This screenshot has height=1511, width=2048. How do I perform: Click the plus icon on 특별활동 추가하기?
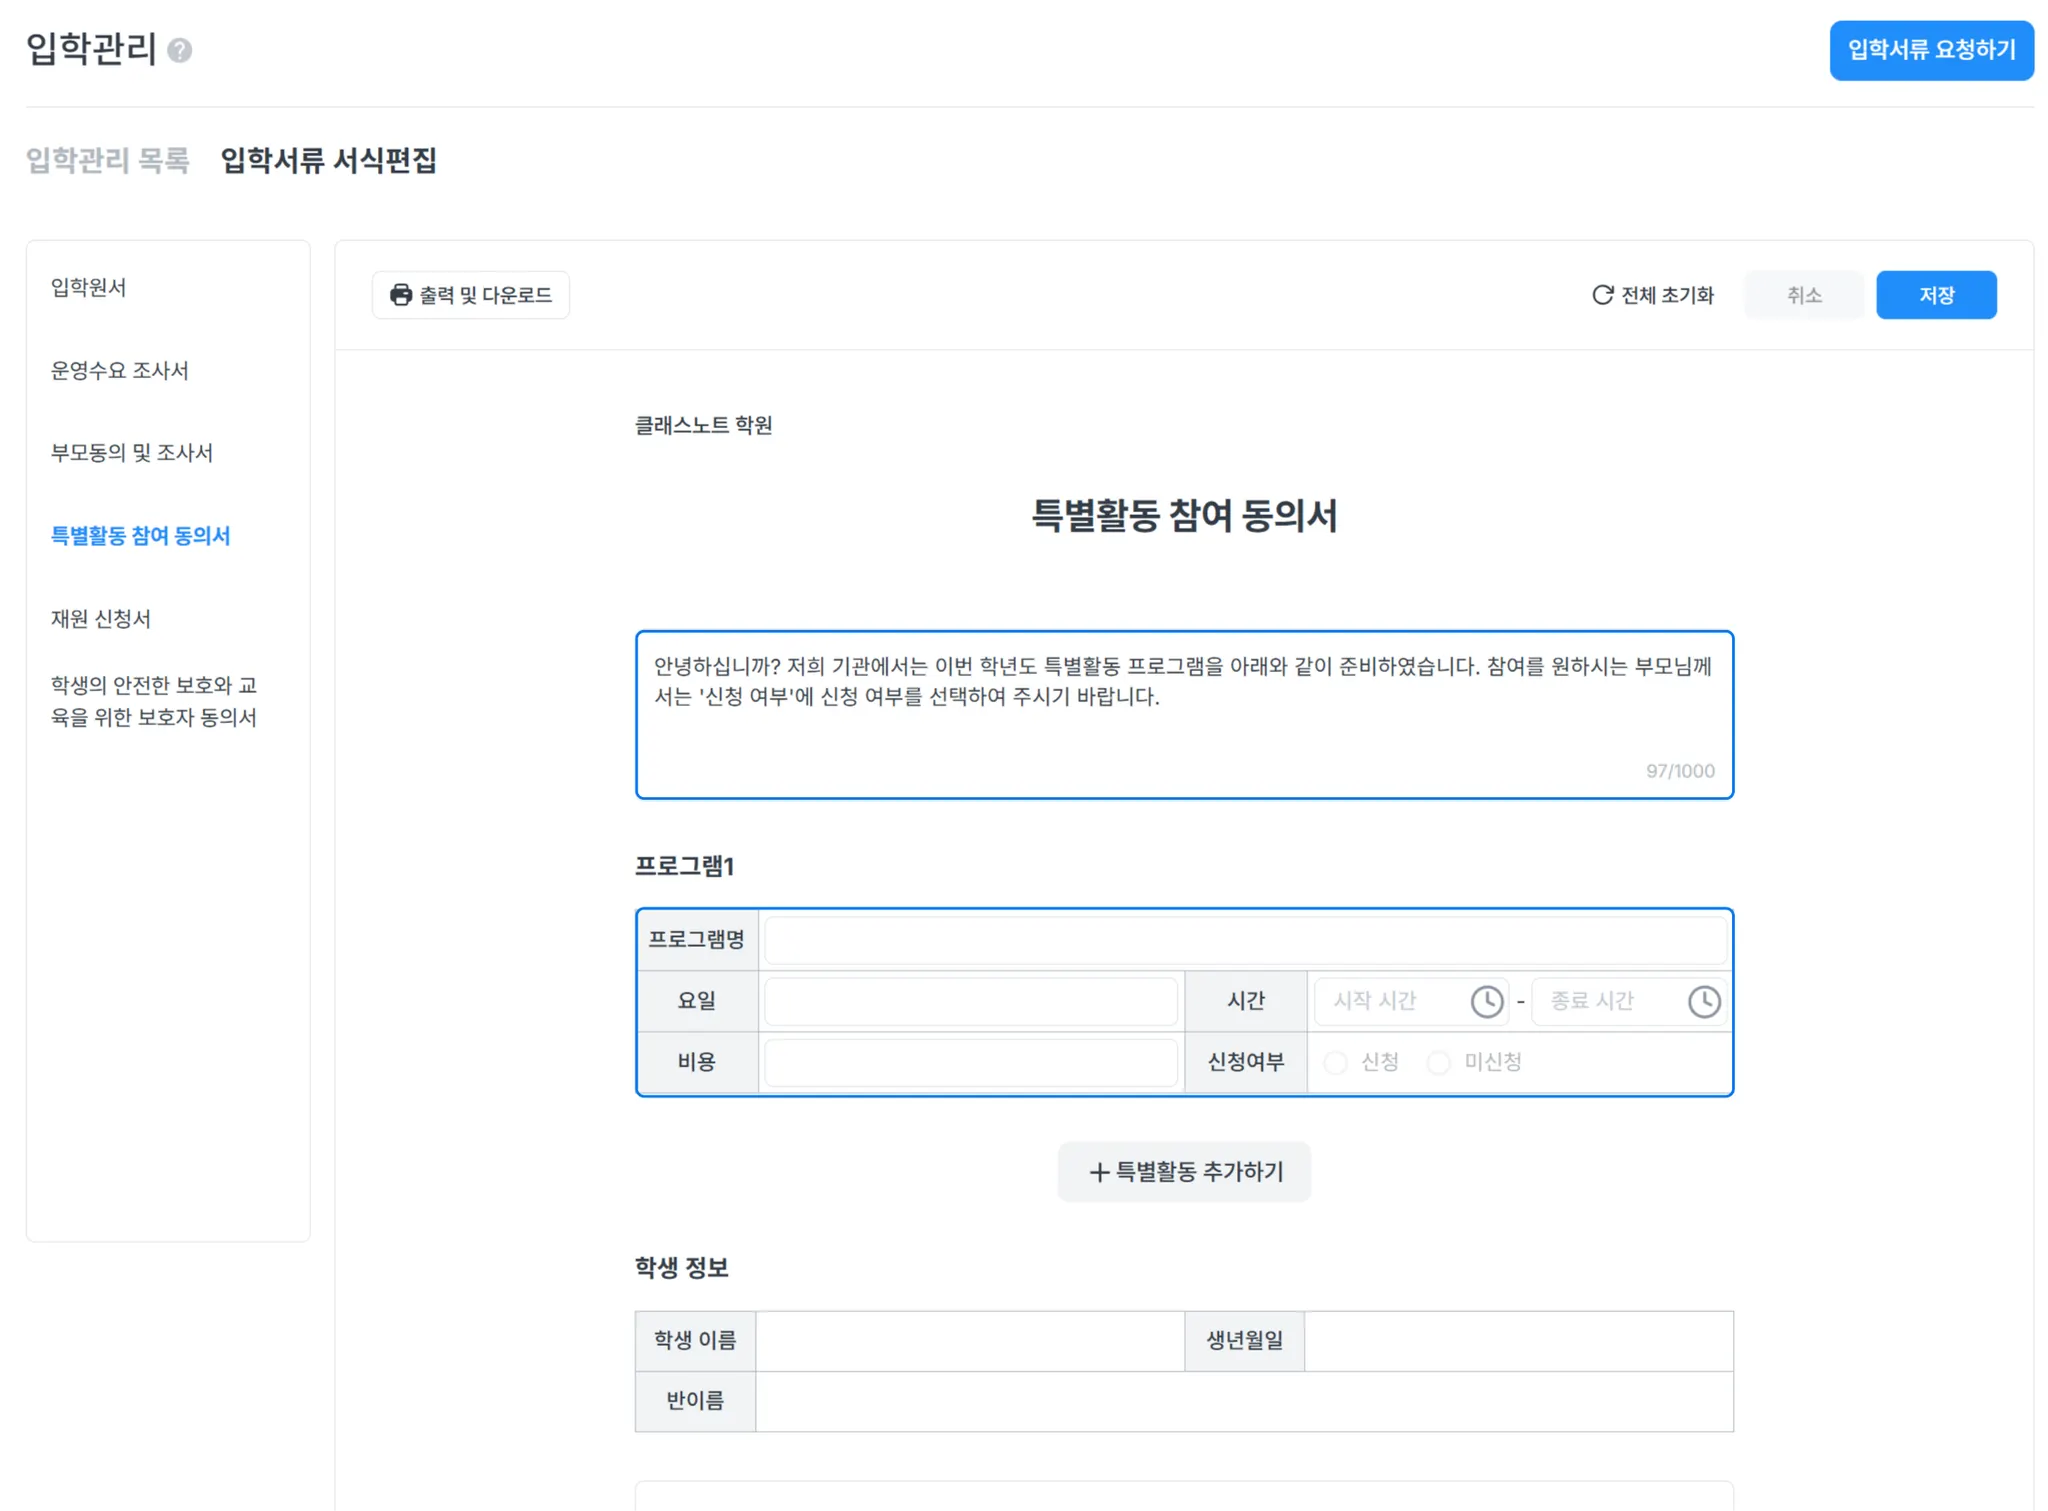click(1099, 1172)
